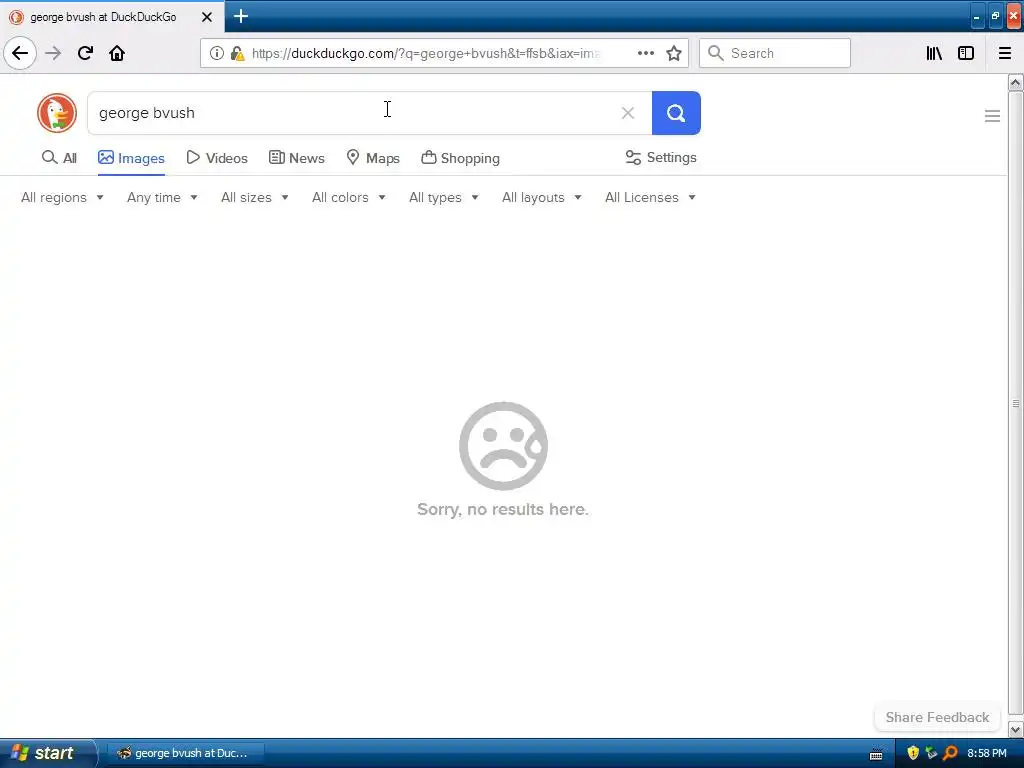This screenshot has height=768, width=1024.
Task: Select the Images tab
Action: [x=131, y=157]
